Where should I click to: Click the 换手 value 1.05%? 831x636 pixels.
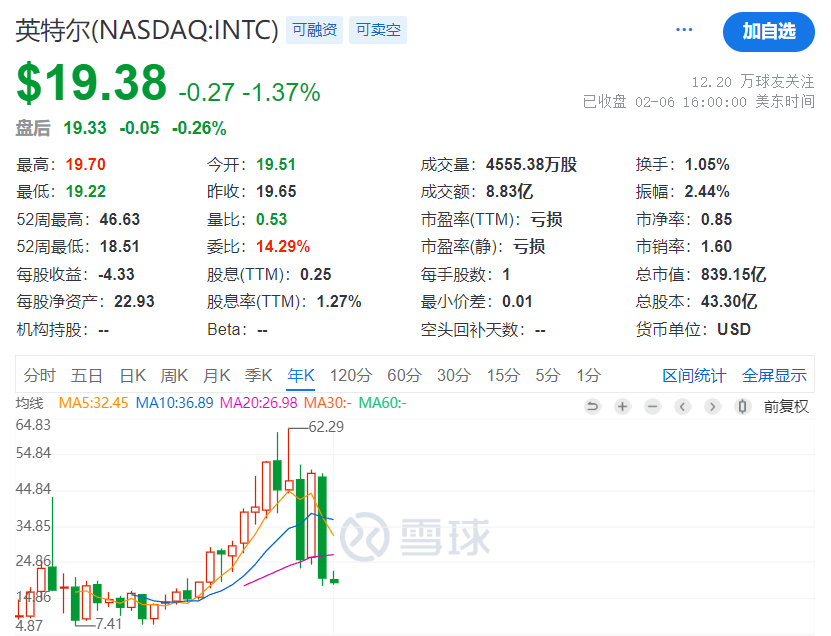[x=707, y=164]
